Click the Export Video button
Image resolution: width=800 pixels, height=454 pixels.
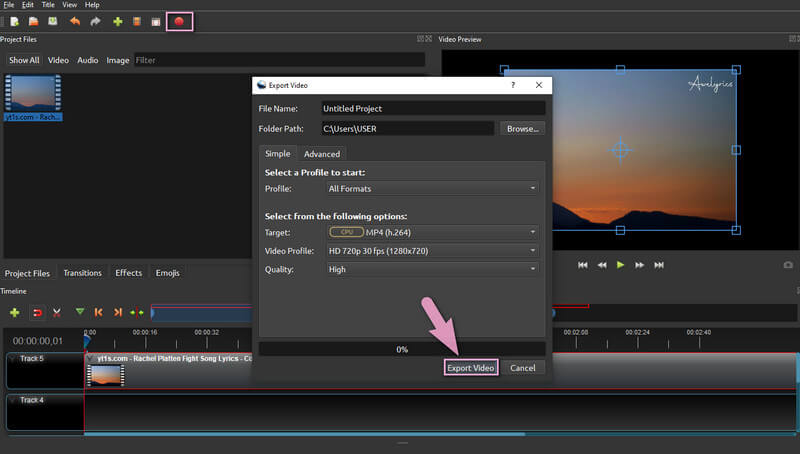click(470, 368)
